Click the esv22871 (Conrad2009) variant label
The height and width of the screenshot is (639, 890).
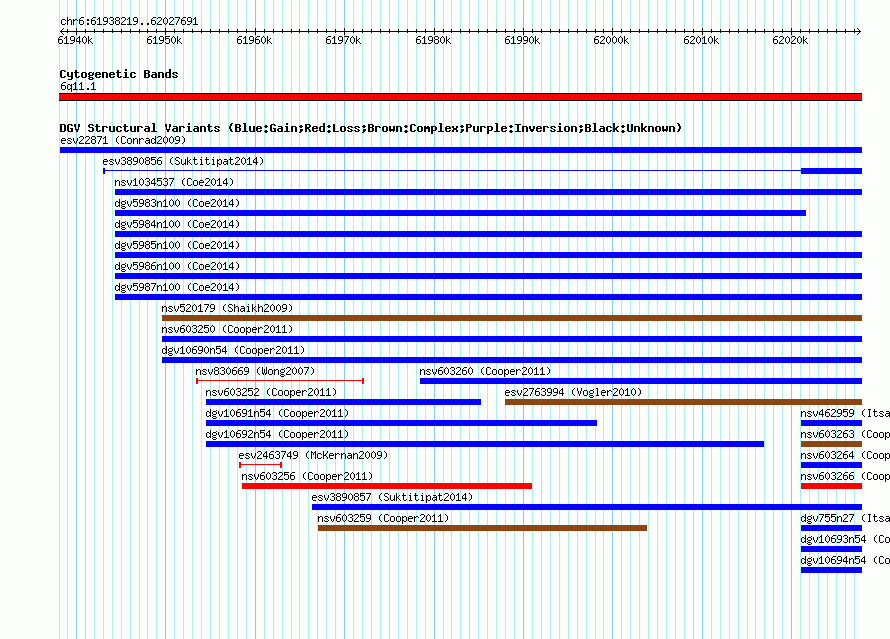123,140
